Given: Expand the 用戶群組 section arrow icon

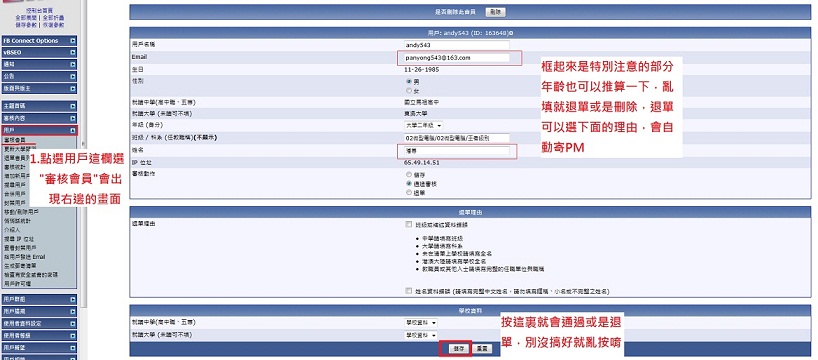Looking at the screenshot, I should click(73, 299).
